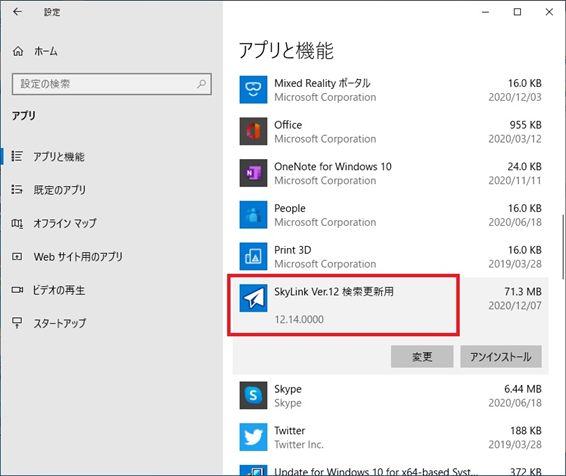The image size is (566, 476).
Task: Click the Skype app icon
Action: (x=253, y=395)
